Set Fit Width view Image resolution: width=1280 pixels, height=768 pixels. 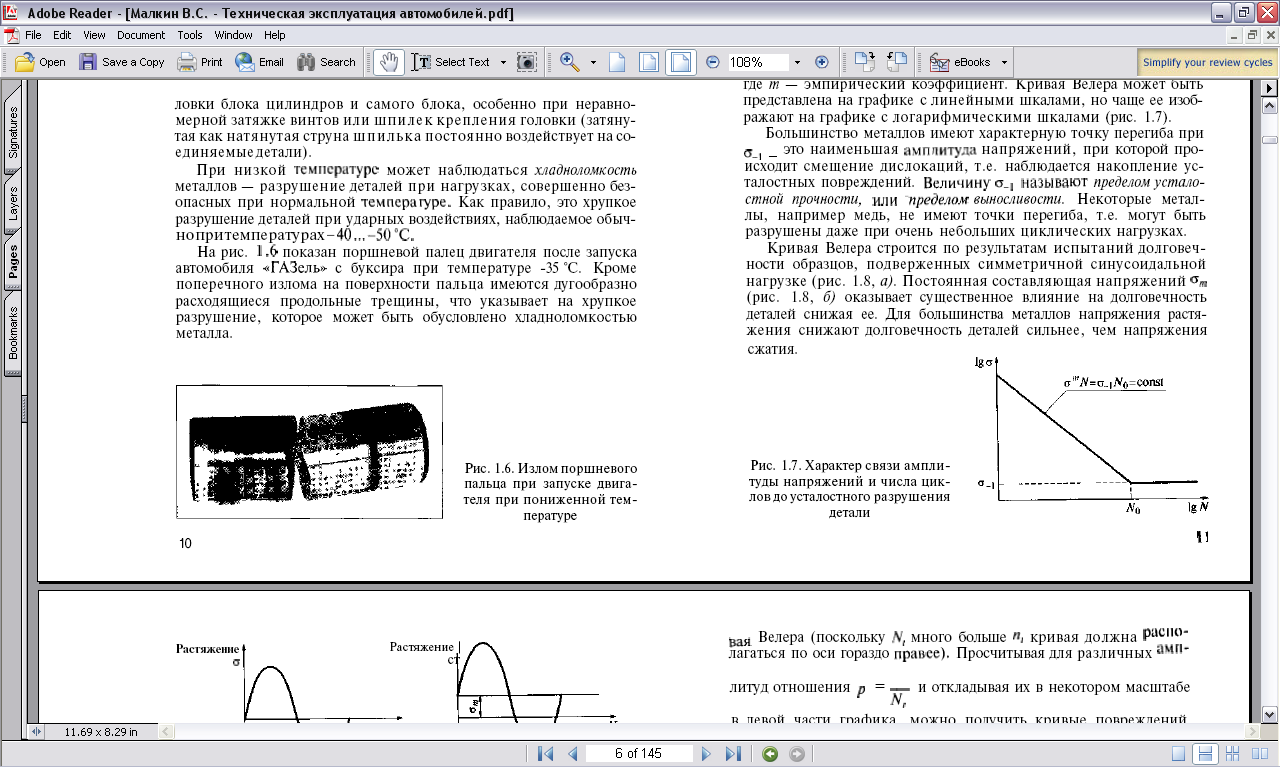[x=680, y=62]
